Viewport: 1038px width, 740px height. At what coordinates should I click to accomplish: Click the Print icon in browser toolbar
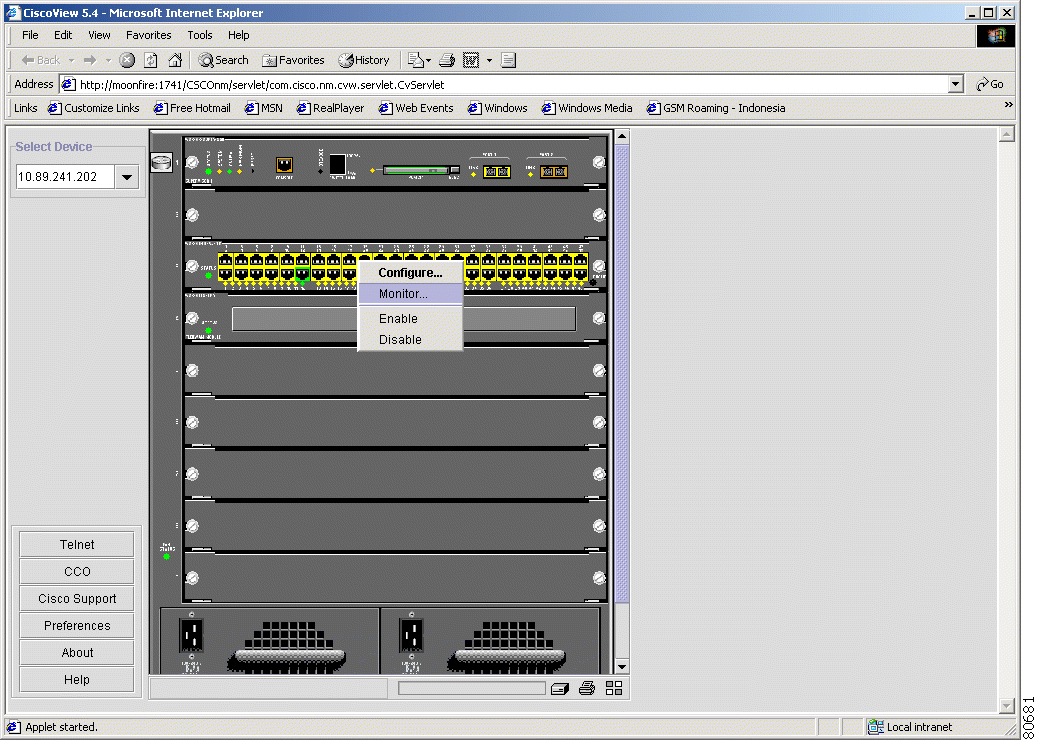[447, 60]
